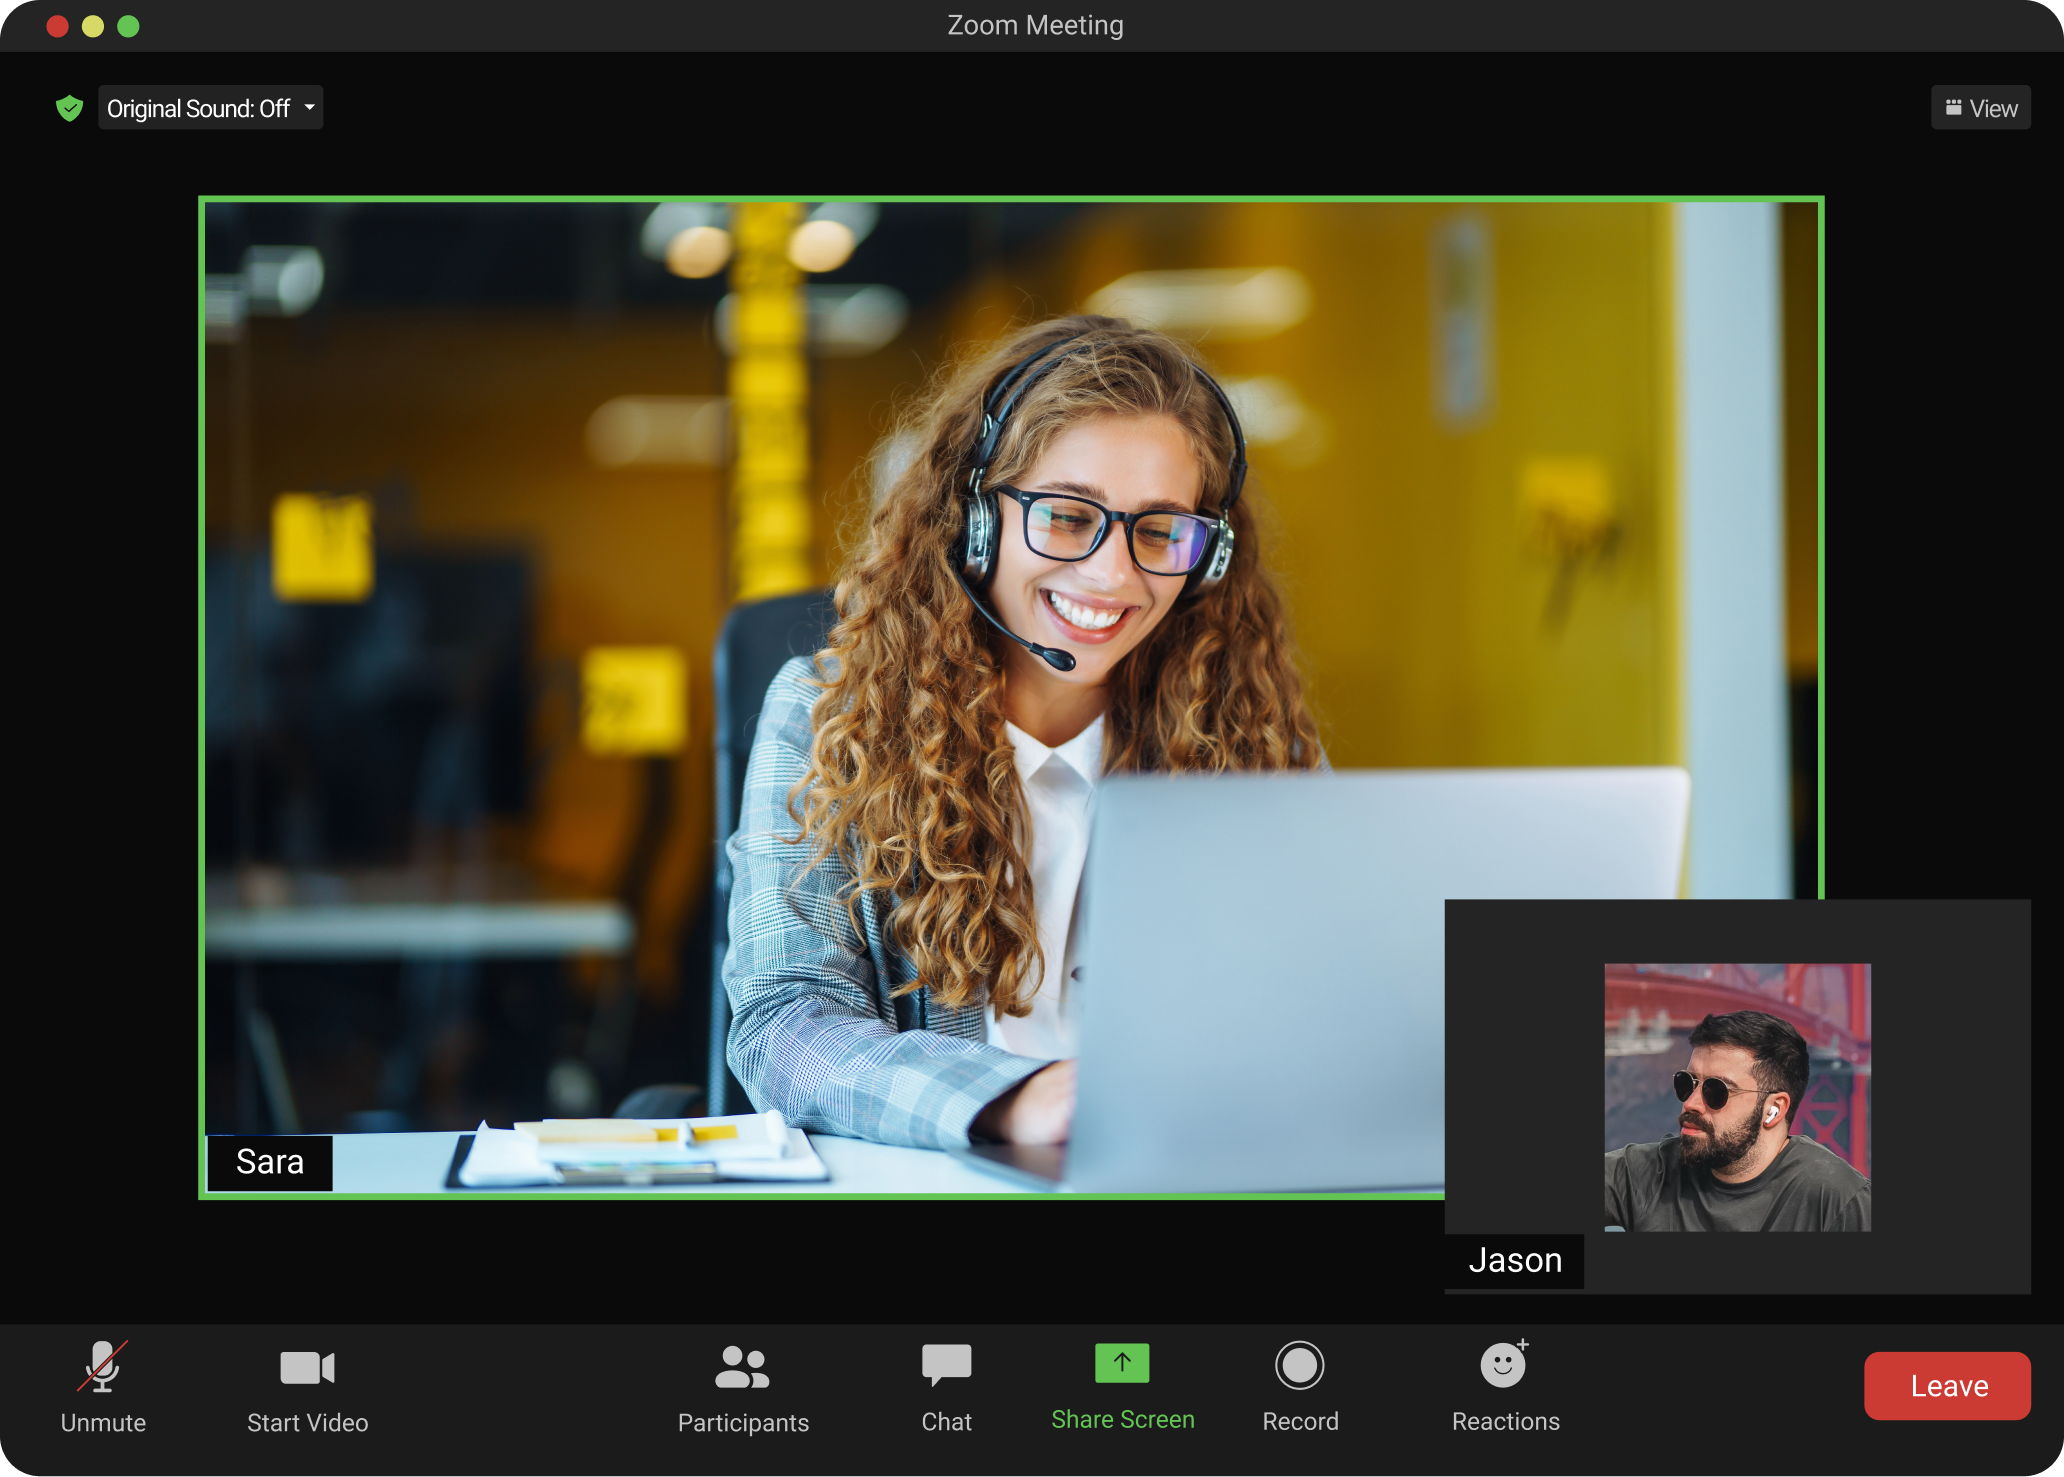Open the Chat panel

tap(946, 1389)
